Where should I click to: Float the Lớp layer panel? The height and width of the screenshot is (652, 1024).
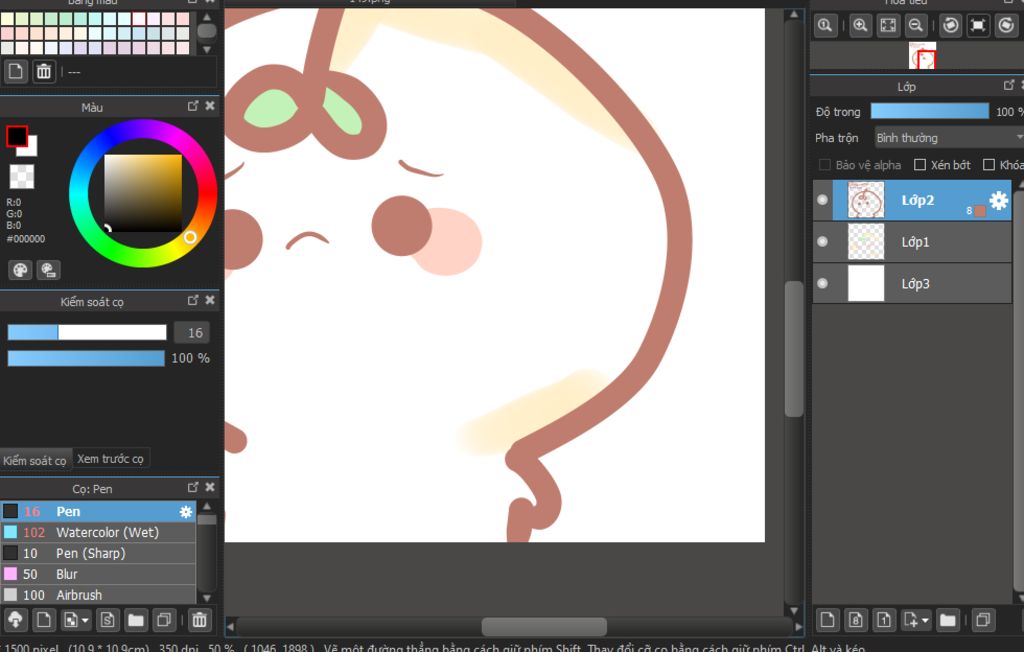(1009, 86)
